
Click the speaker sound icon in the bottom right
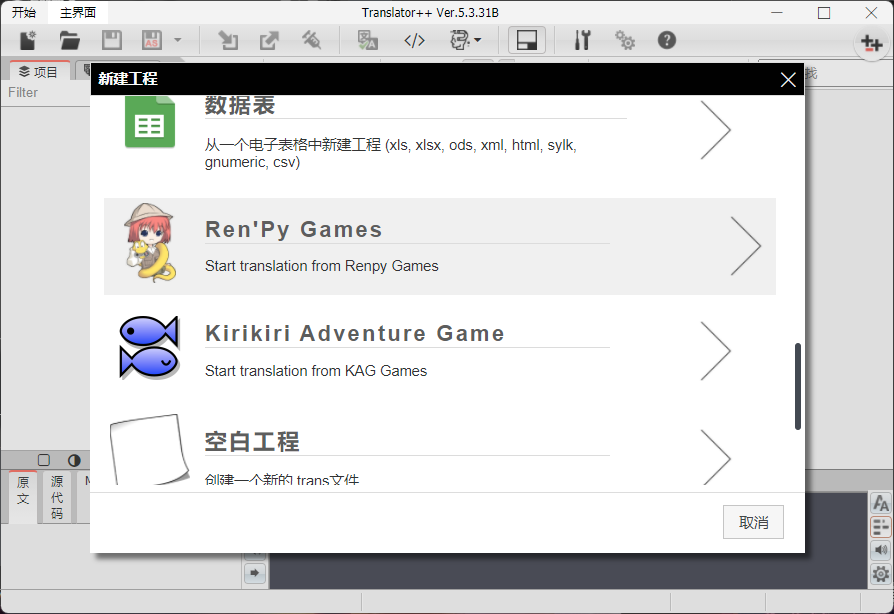881,550
